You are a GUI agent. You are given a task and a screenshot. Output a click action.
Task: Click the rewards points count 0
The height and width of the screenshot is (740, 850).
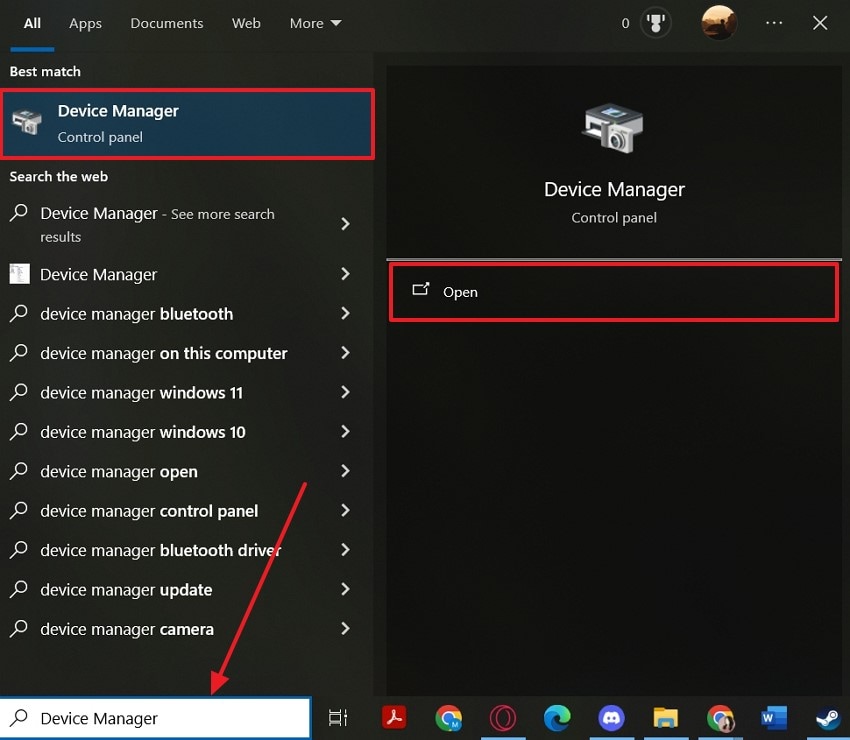point(626,23)
